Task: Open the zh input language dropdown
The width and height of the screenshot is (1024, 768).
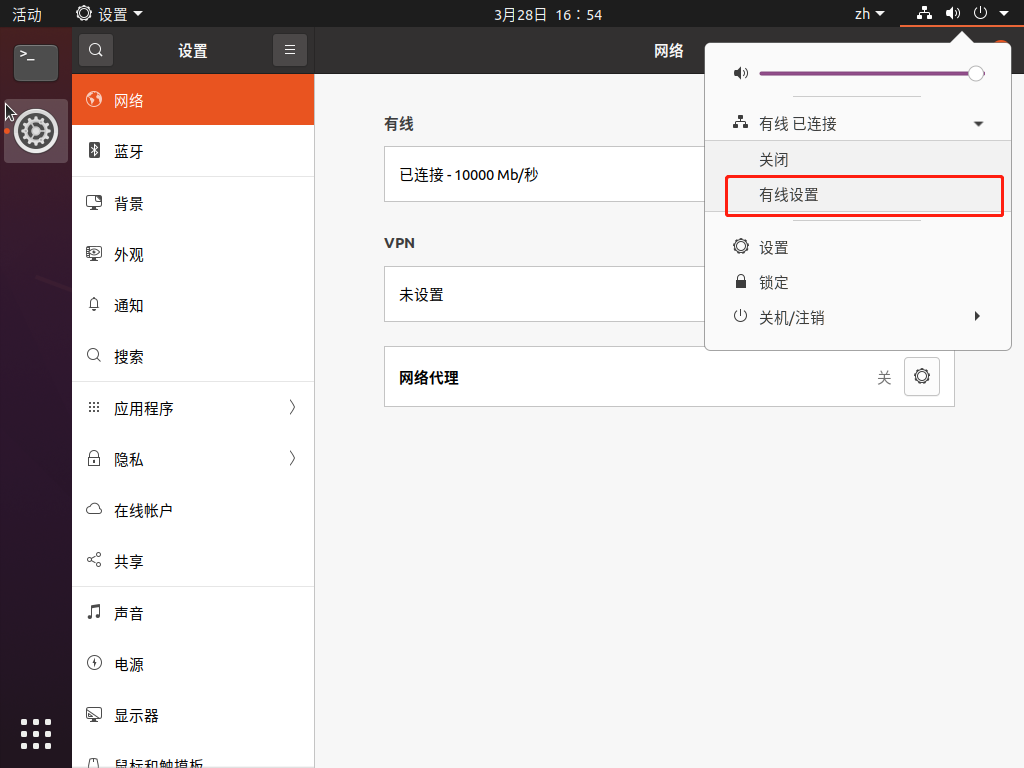Action: [869, 14]
